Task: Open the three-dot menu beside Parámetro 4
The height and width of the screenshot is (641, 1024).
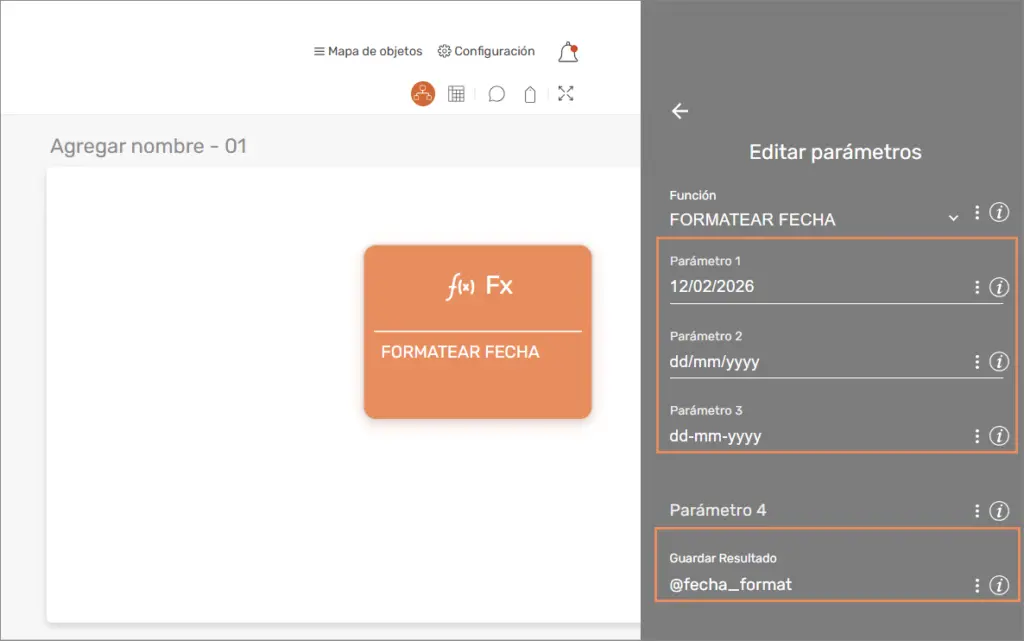Action: (977, 511)
